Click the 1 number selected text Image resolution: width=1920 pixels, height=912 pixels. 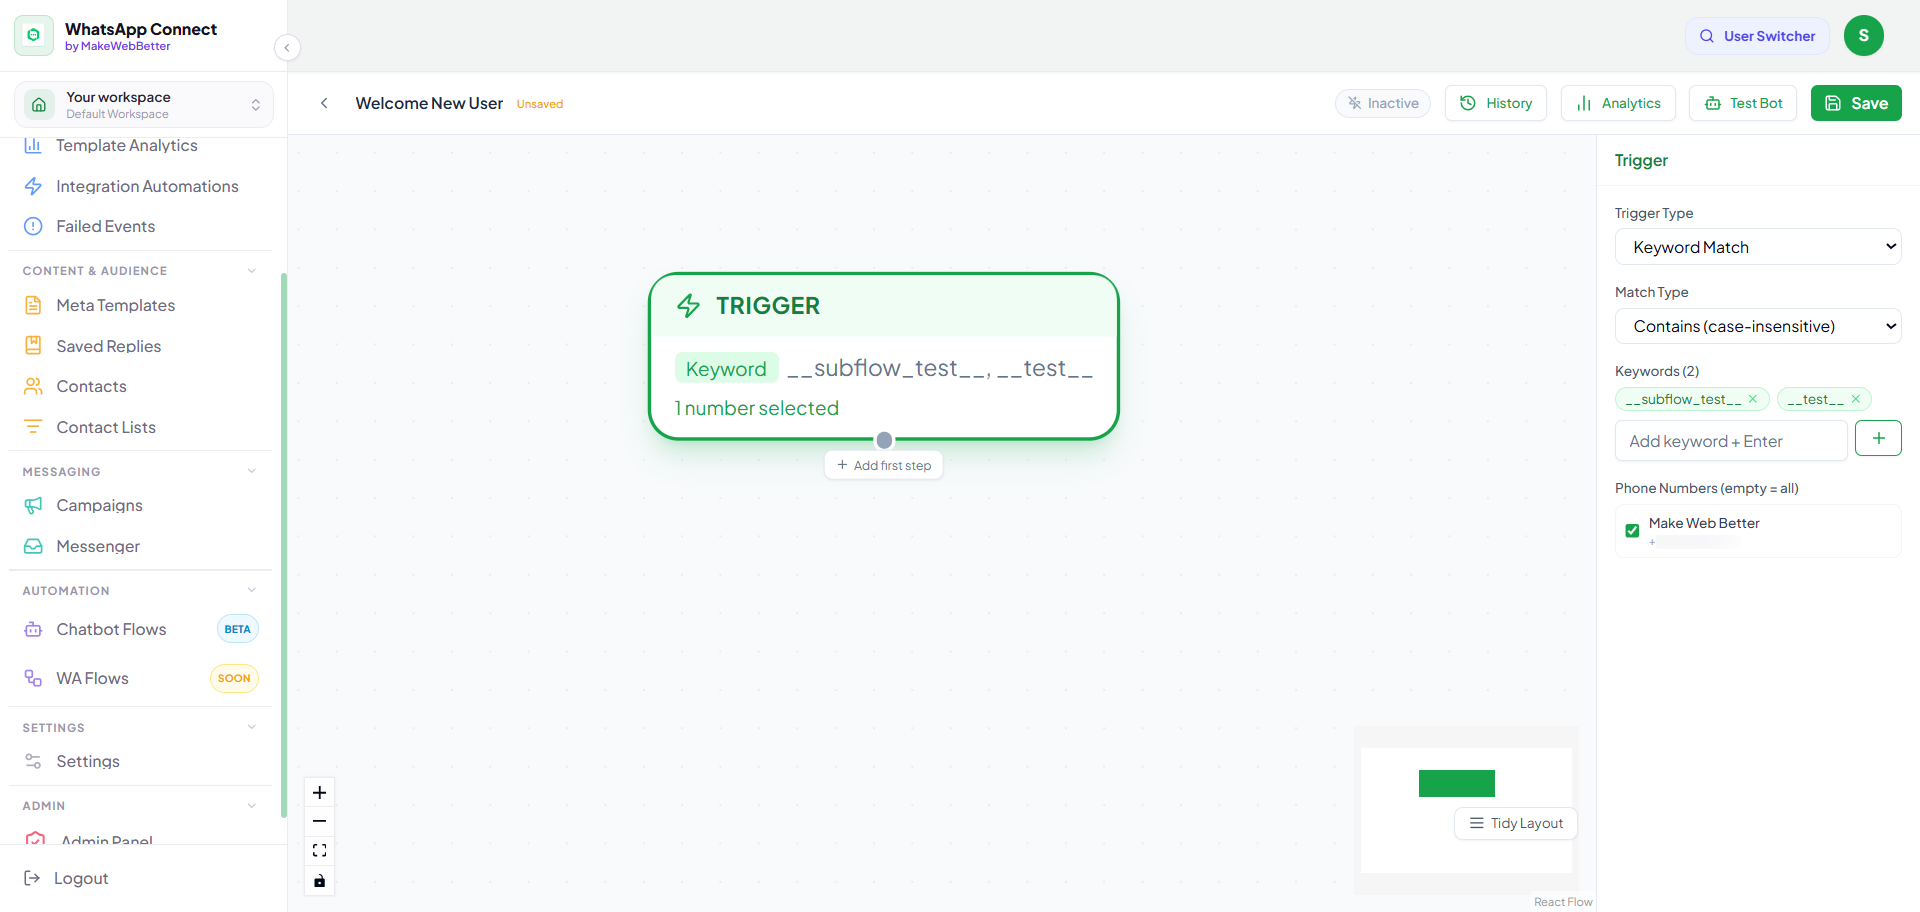(757, 408)
